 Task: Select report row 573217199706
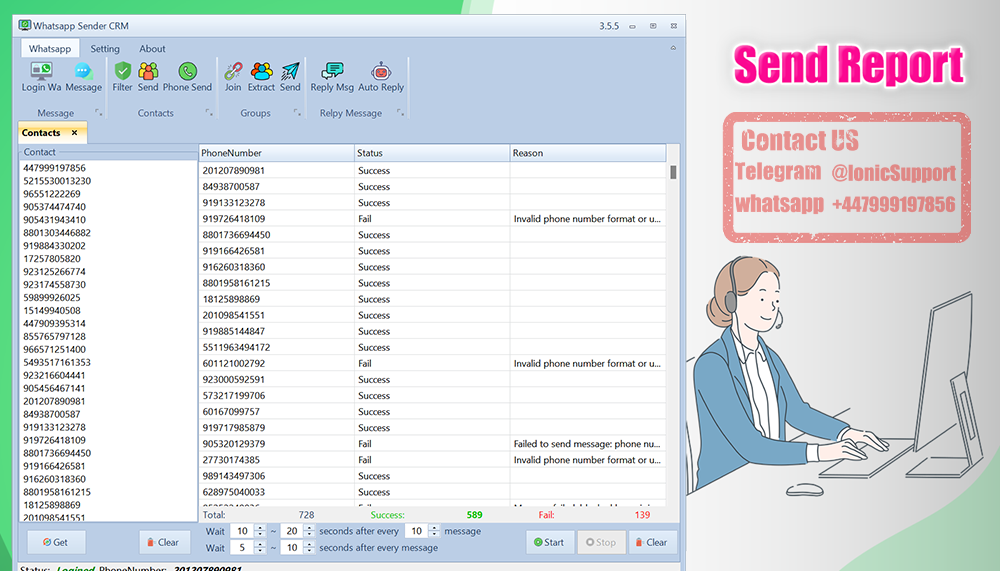(x=432, y=396)
